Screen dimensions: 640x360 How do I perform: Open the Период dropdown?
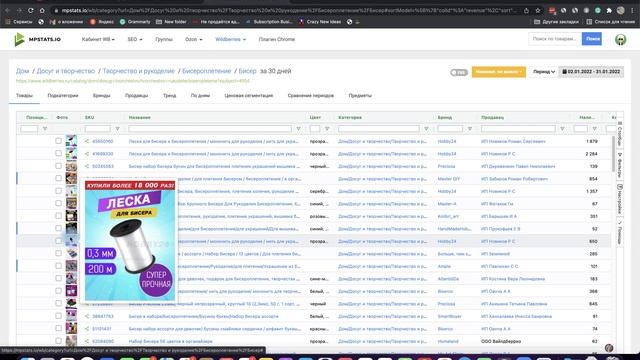coord(544,71)
